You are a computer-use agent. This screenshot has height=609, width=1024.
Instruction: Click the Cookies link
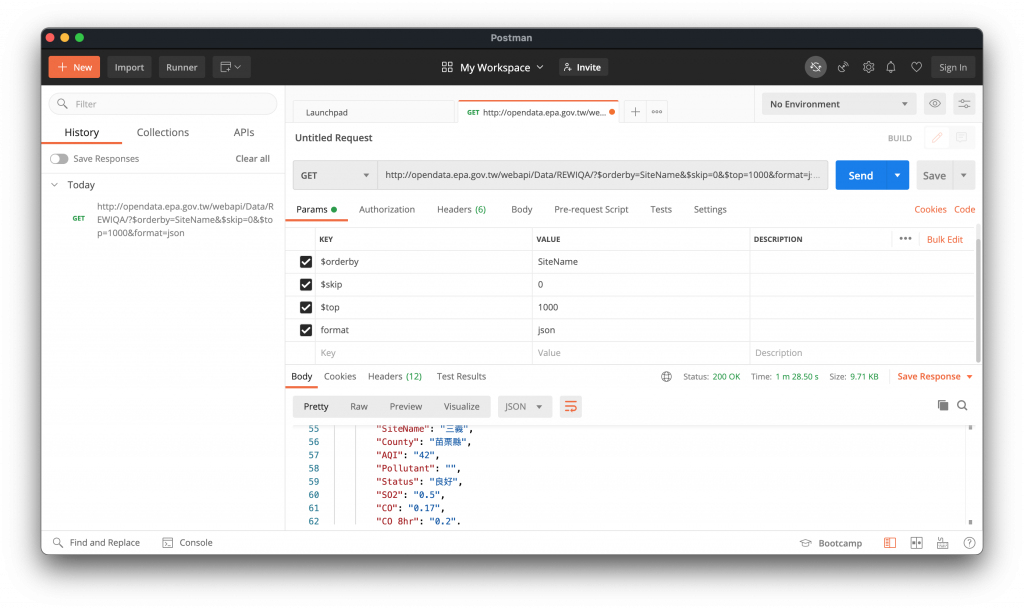click(x=930, y=210)
